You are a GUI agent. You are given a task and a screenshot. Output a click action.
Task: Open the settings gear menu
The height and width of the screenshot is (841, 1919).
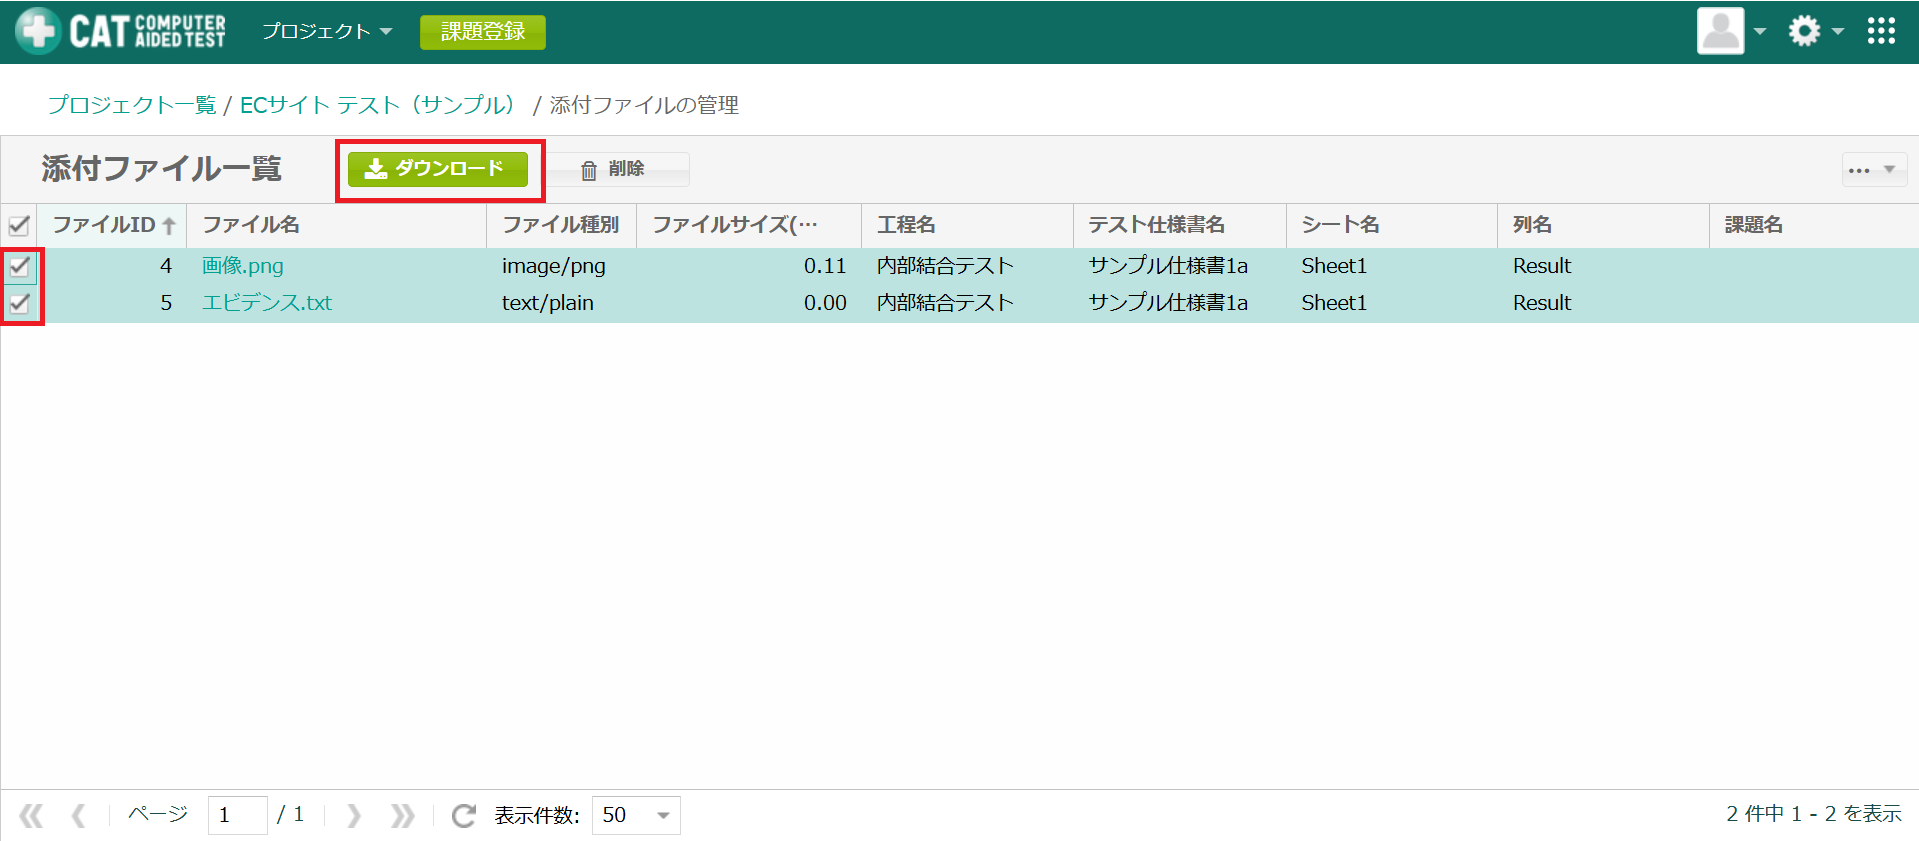point(1813,31)
